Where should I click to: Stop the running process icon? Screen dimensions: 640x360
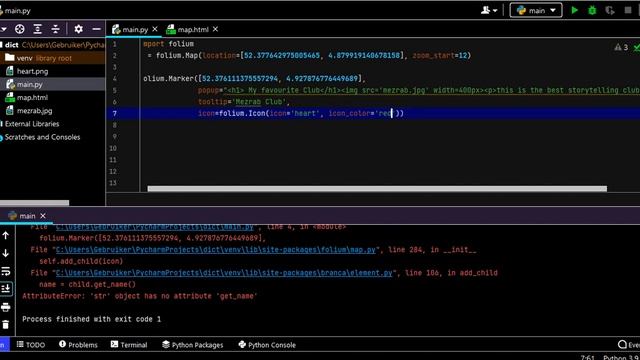[628, 10]
